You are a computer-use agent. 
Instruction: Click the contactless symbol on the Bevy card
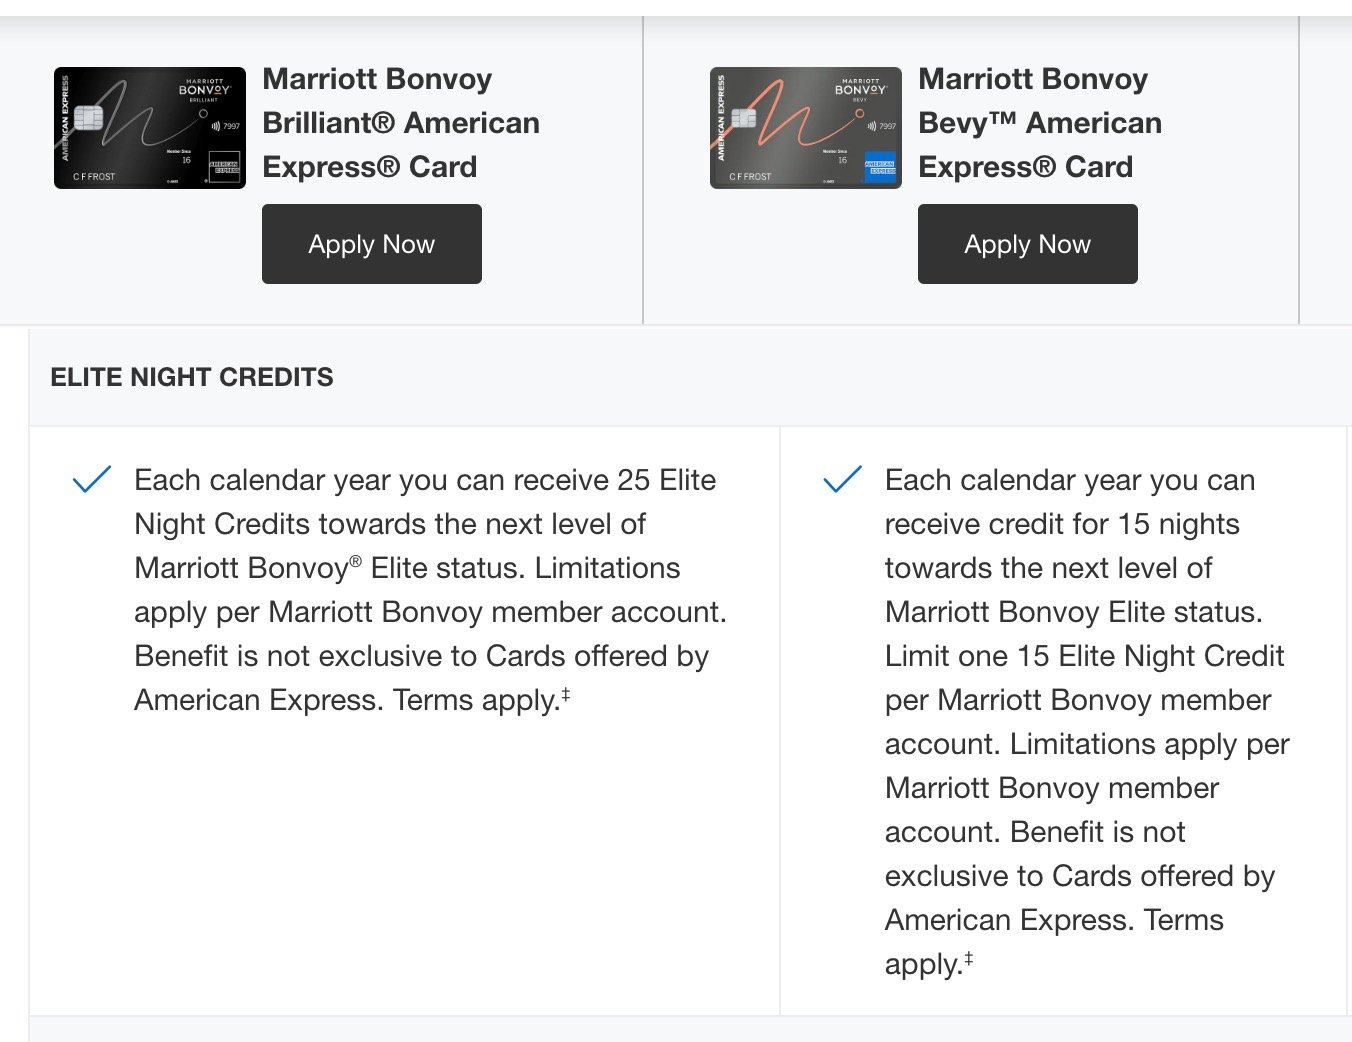coord(871,126)
